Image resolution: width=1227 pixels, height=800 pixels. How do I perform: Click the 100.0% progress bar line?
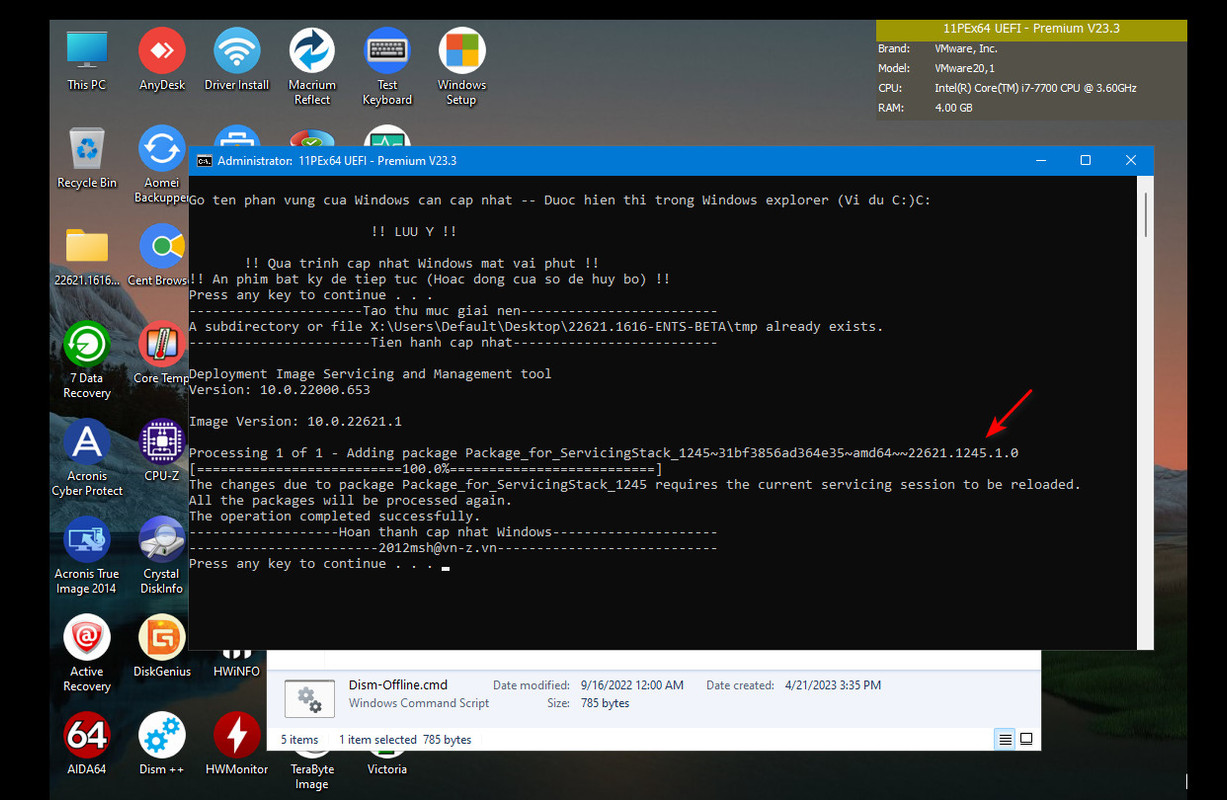[x=425, y=468]
